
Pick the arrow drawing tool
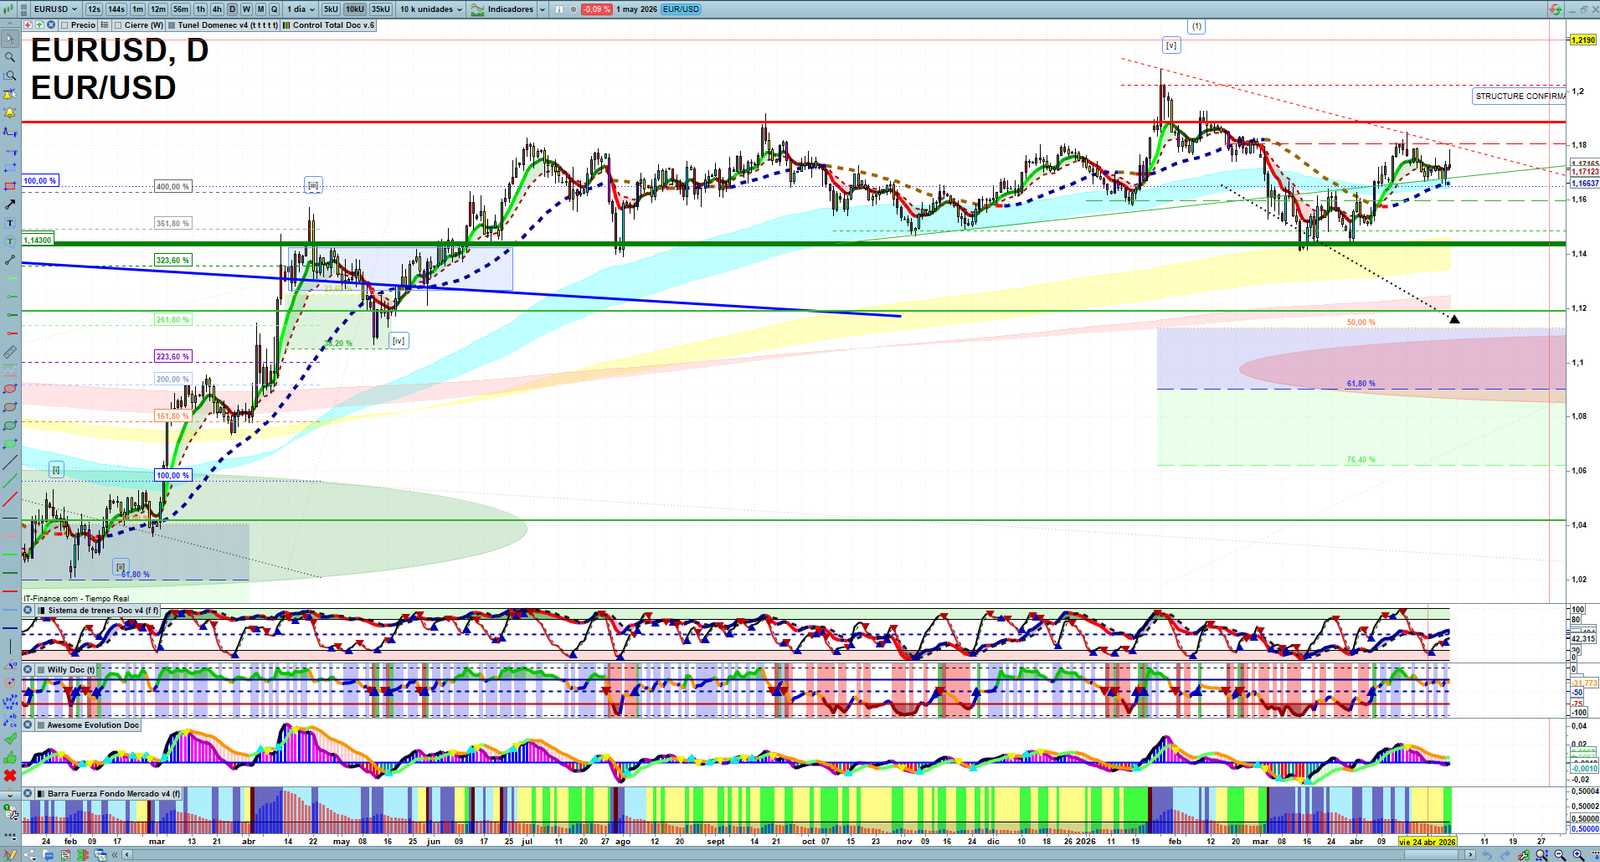[10, 204]
